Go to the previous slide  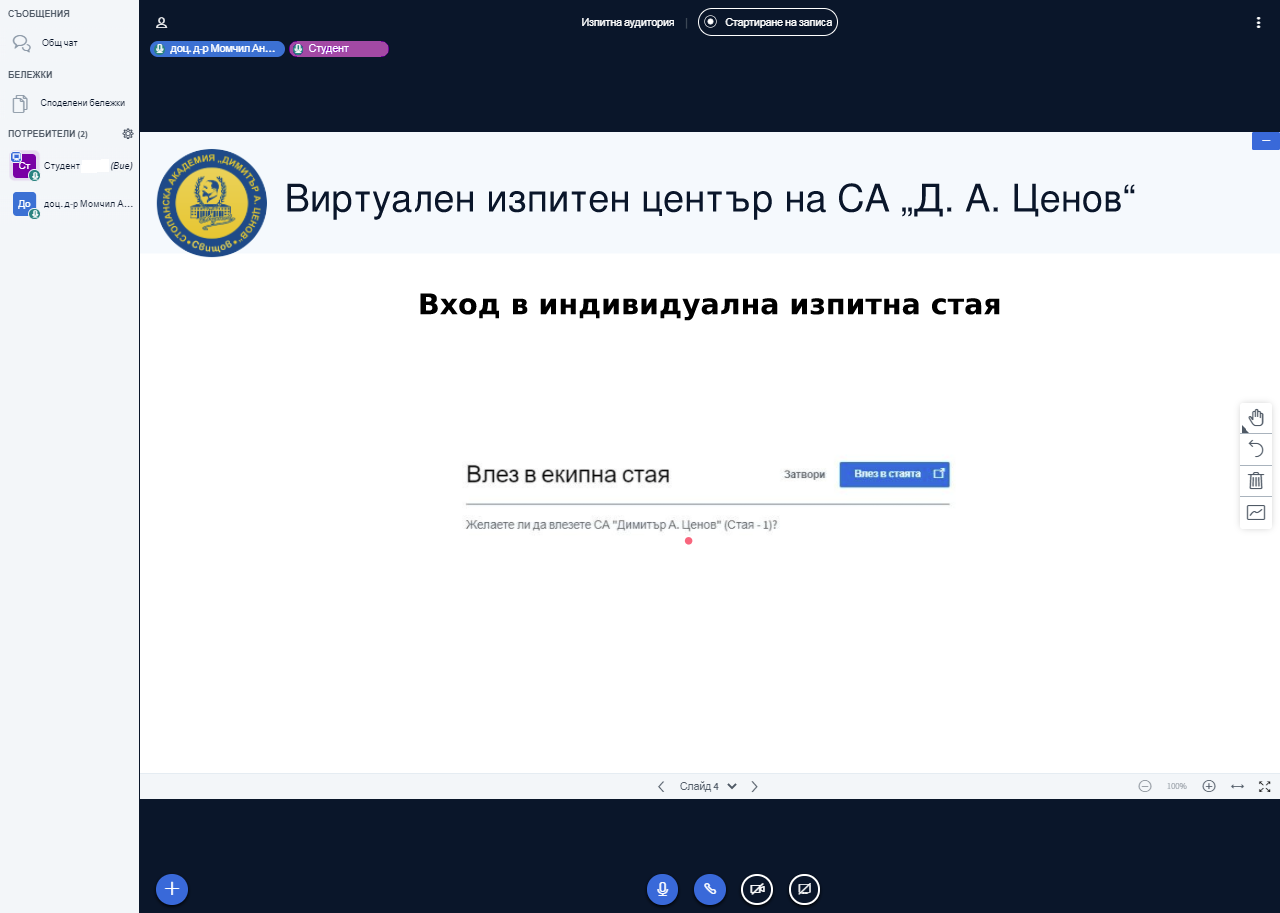pos(661,786)
